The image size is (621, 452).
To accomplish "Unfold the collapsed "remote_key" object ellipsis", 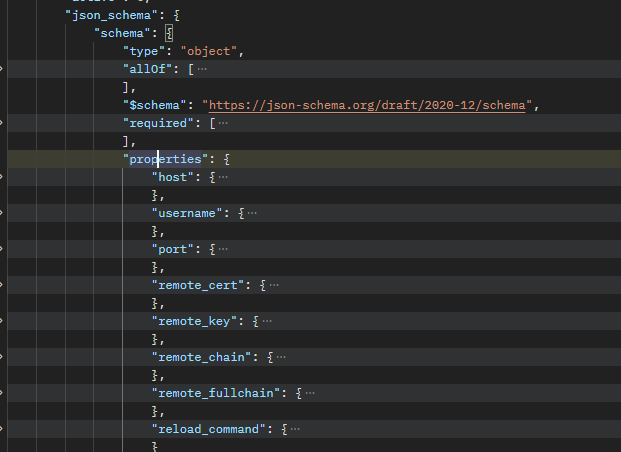I will coord(267,321).
